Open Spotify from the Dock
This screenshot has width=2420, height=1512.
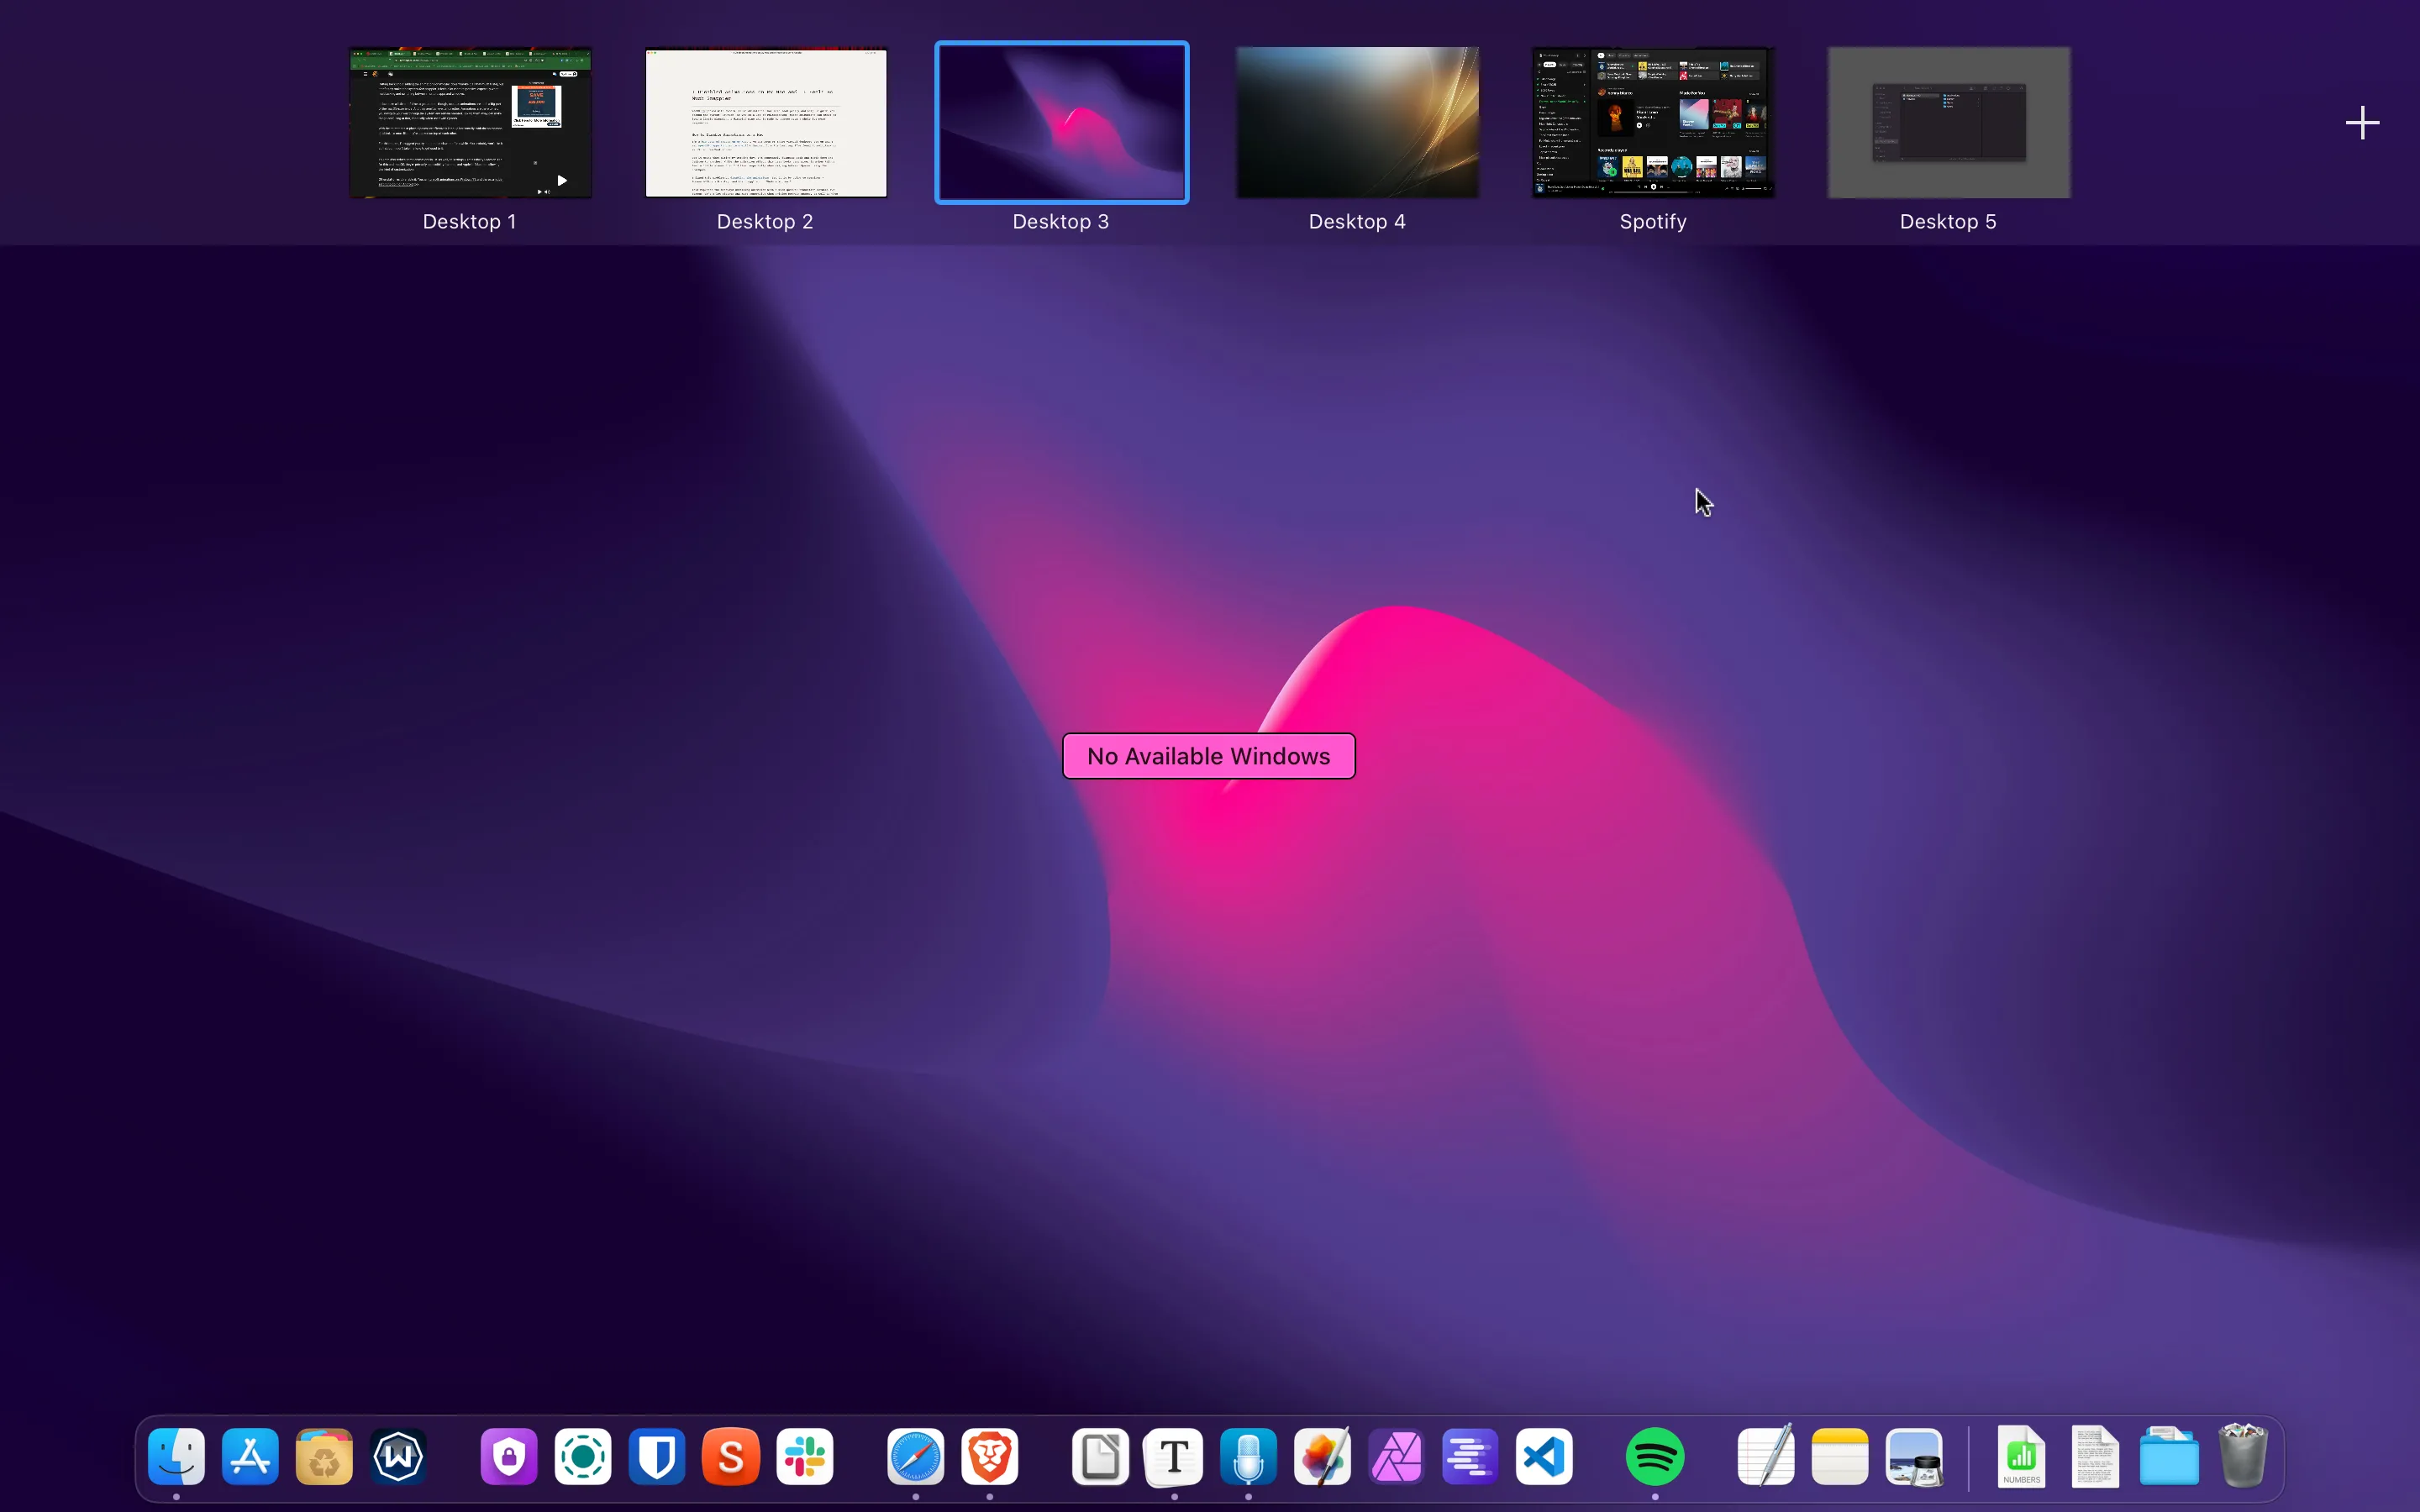tap(1656, 1457)
